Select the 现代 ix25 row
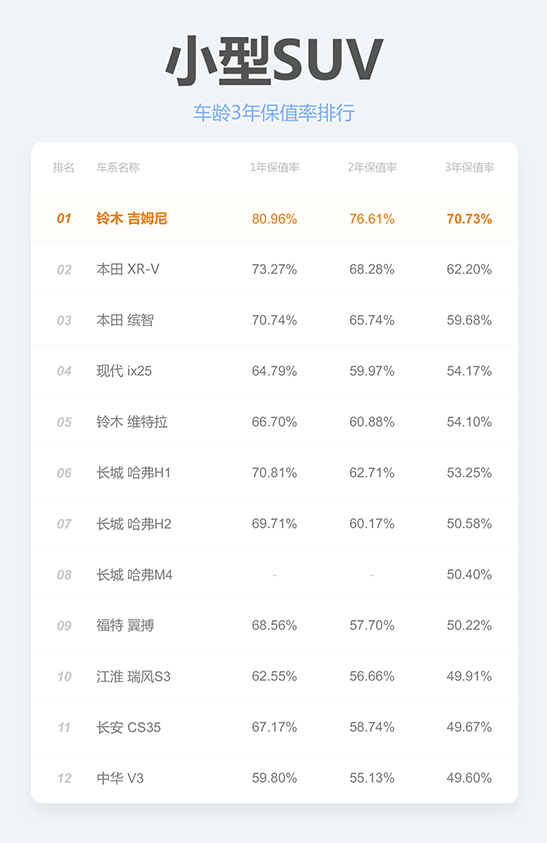This screenshot has height=843, width=547. click(x=274, y=370)
